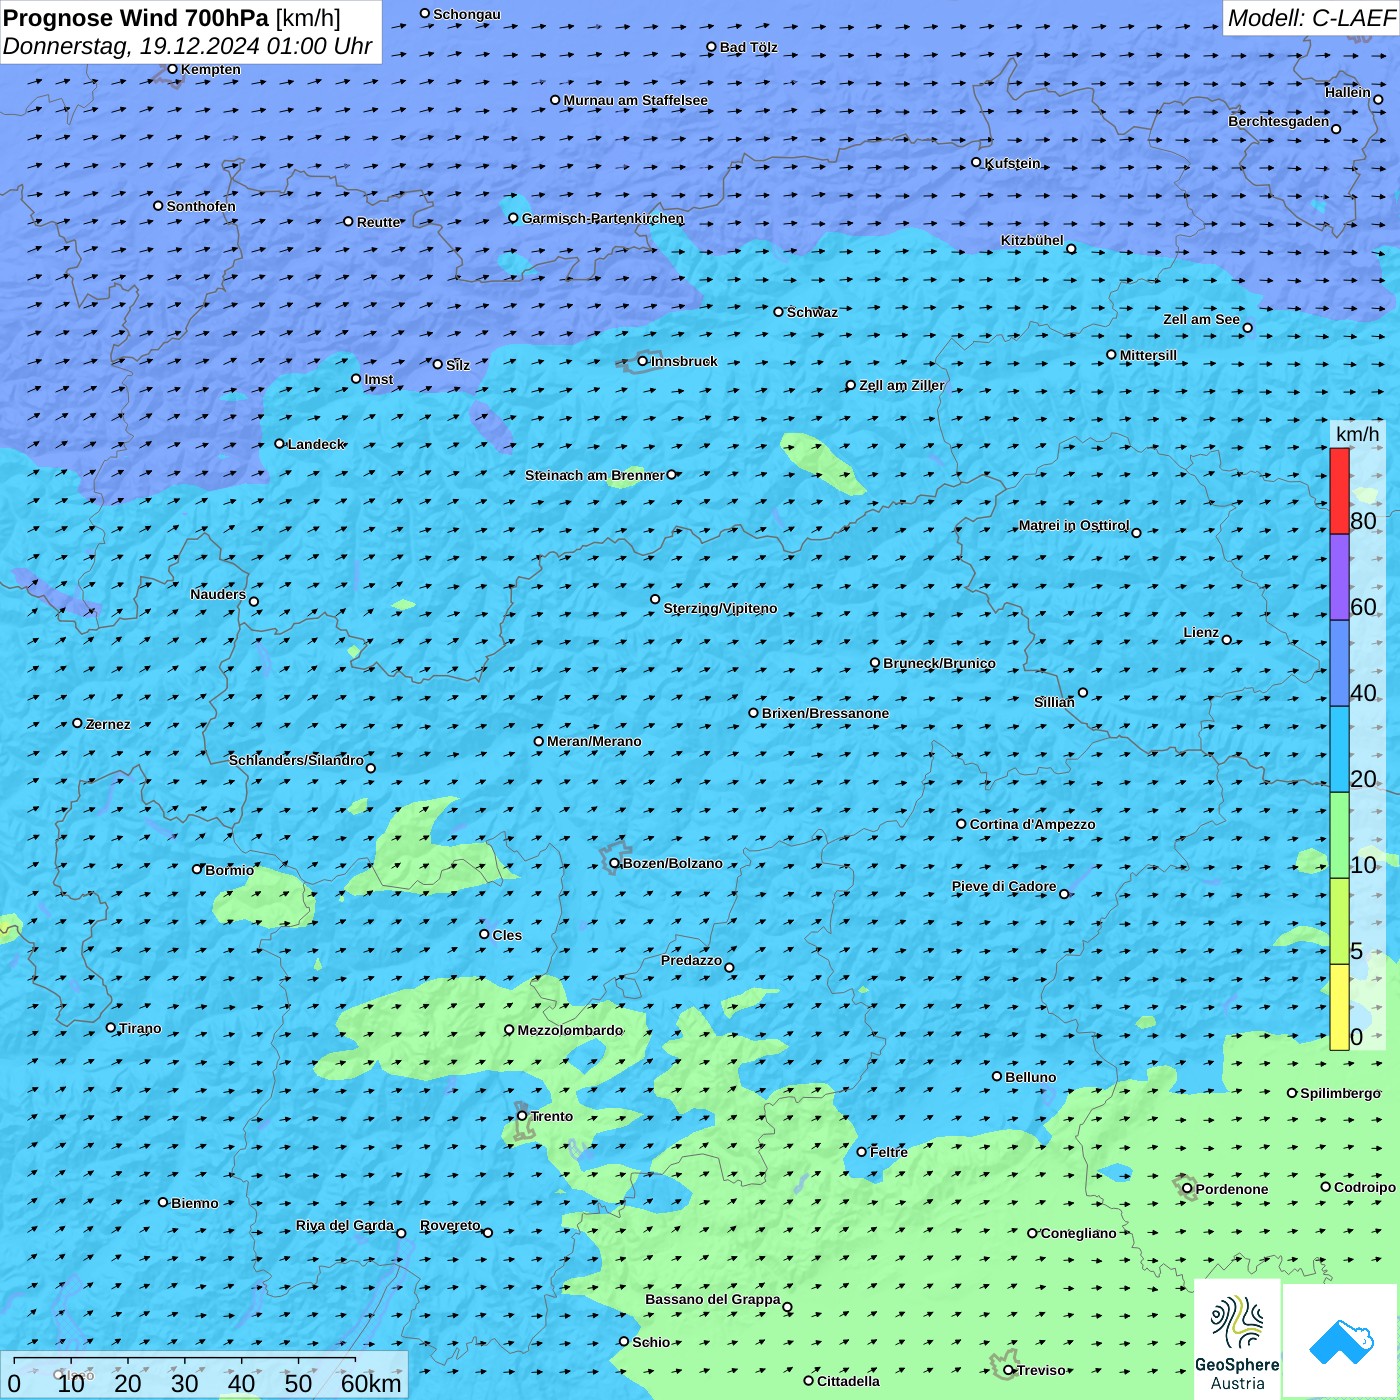Select the Trento city marker dot
The image size is (1400, 1400).
(522, 1116)
